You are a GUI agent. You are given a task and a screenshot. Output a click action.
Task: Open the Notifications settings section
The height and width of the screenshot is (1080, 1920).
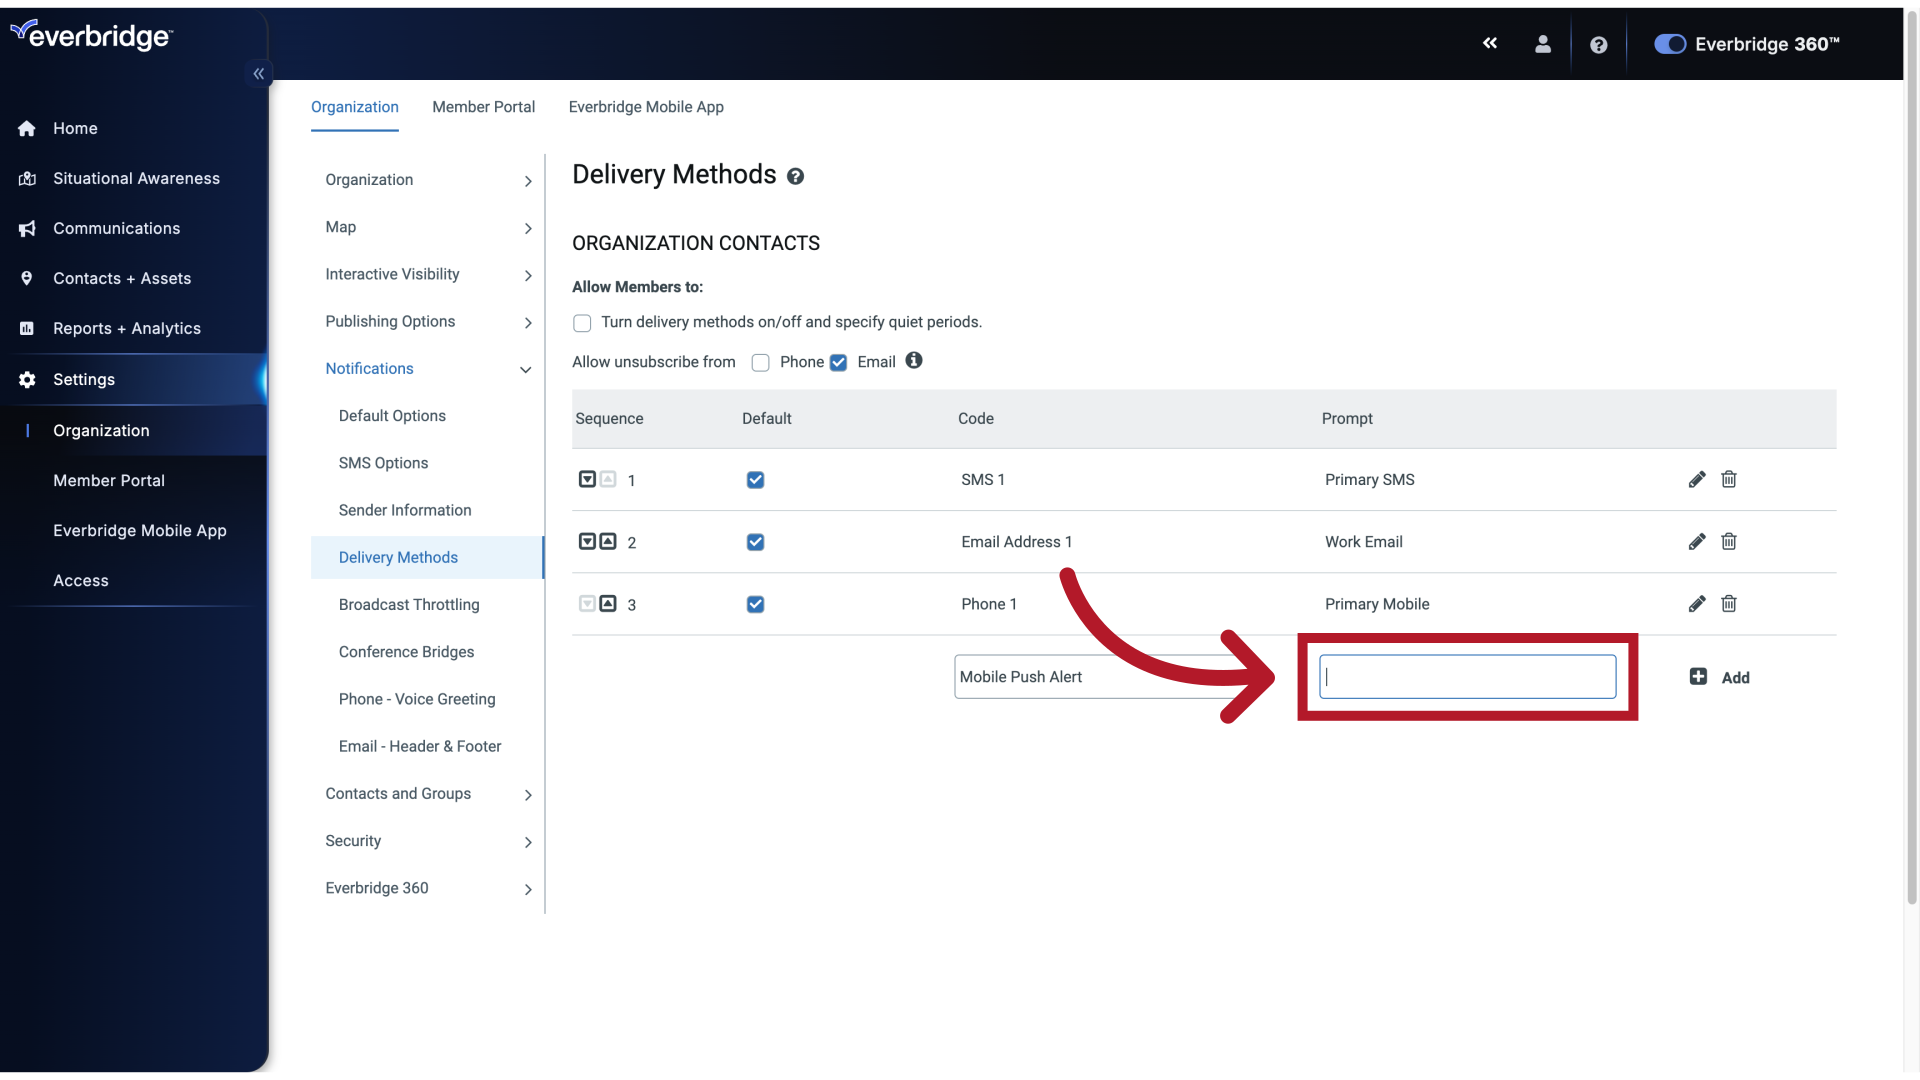click(369, 369)
